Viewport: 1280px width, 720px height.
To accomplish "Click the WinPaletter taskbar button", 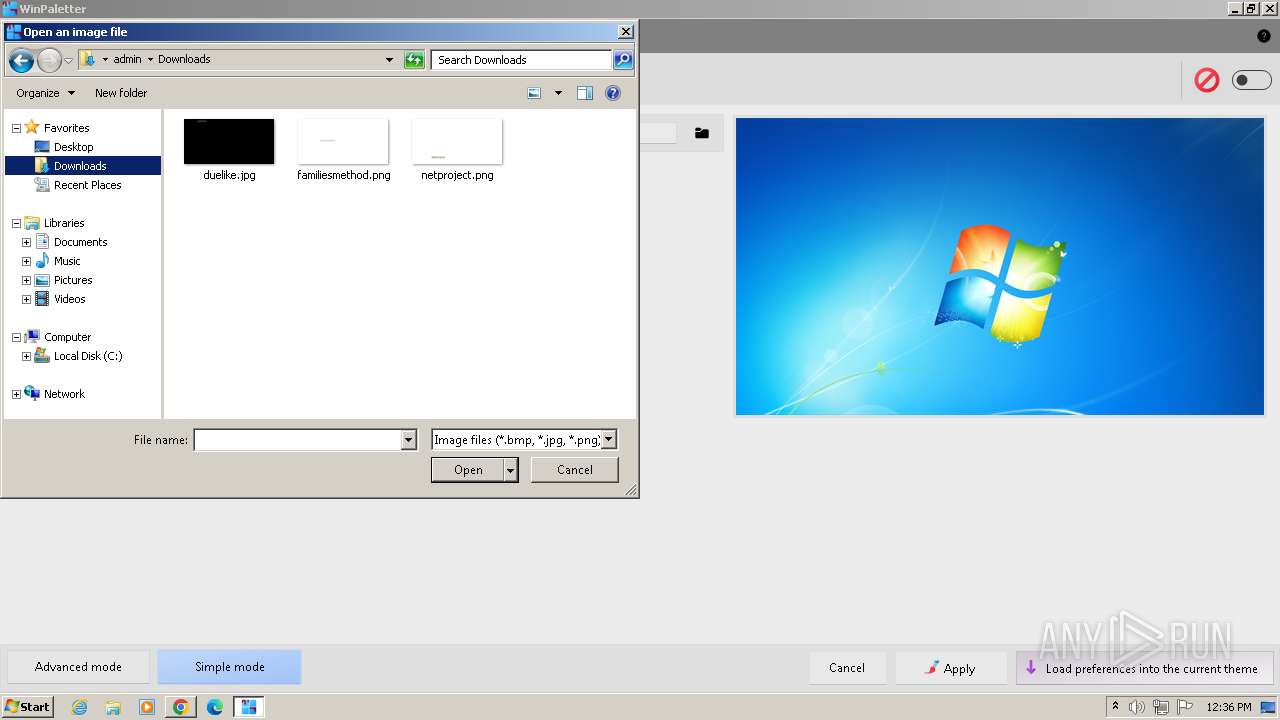I will 248,707.
